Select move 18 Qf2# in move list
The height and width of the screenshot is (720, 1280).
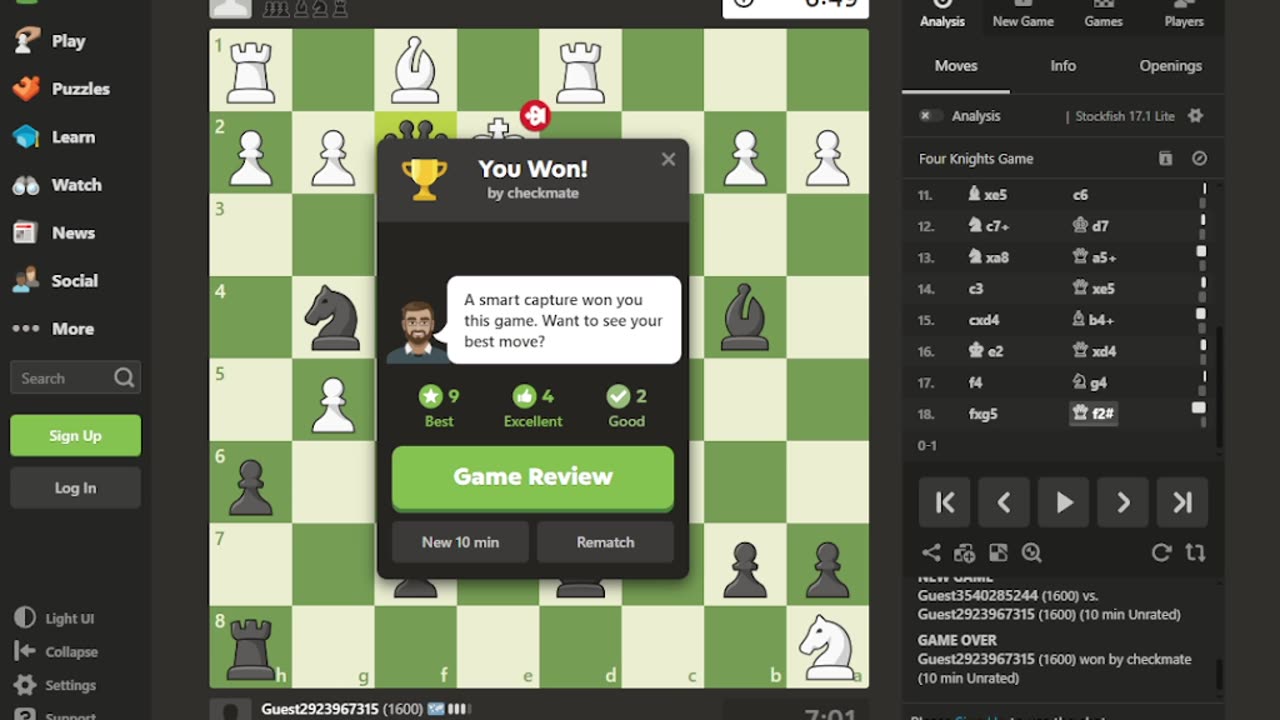(x=1093, y=413)
